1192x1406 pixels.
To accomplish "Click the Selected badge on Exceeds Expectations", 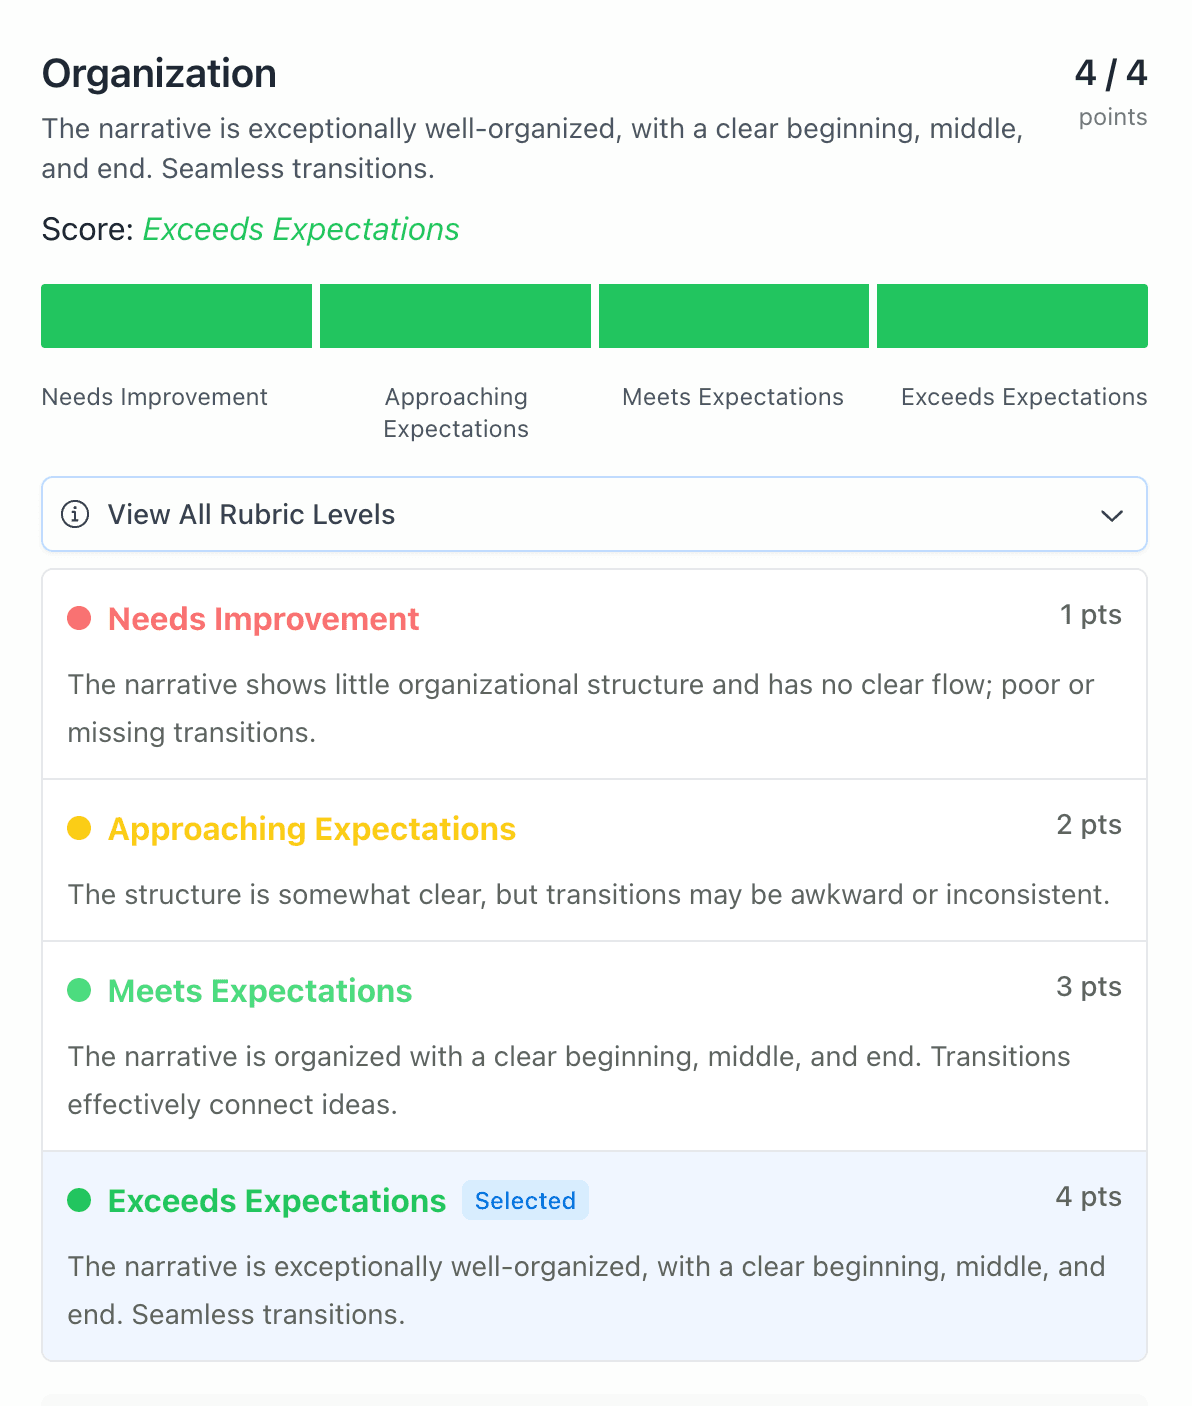I will [525, 1200].
